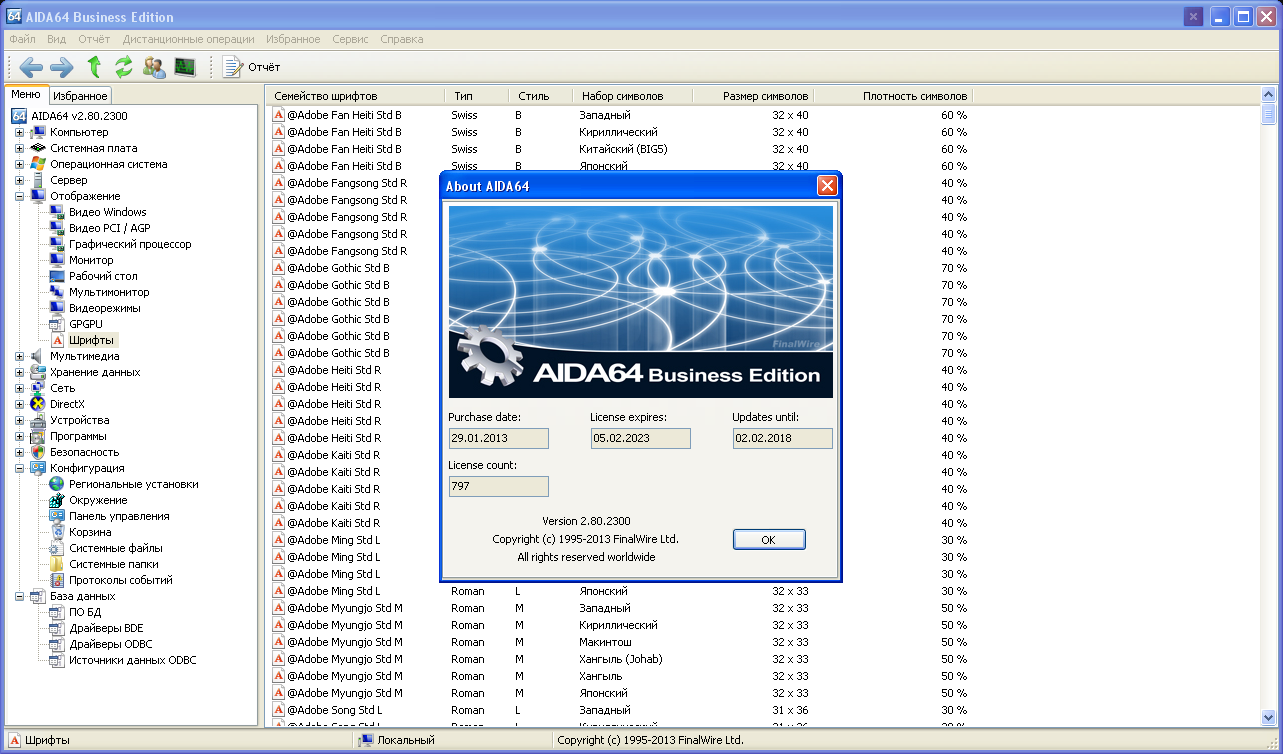Open Драйверы BDE tree item
Screen dimensions: 1283x754
click(106, 628)
